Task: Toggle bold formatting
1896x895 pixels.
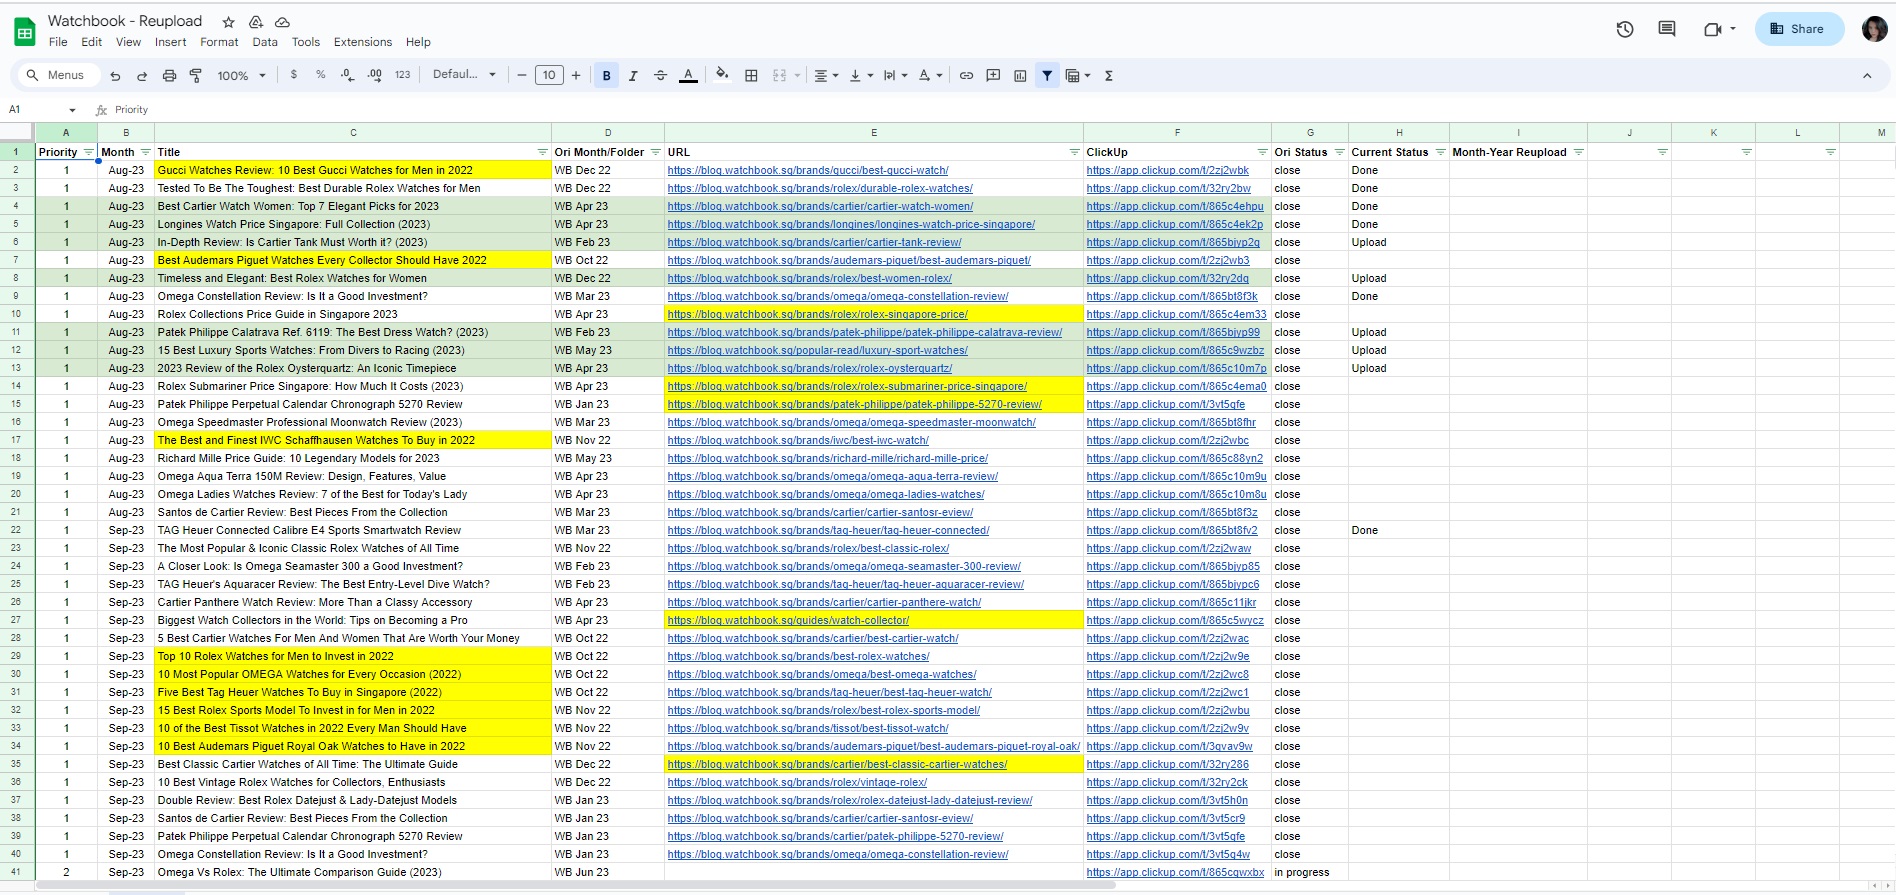Action: pos(606,75)
